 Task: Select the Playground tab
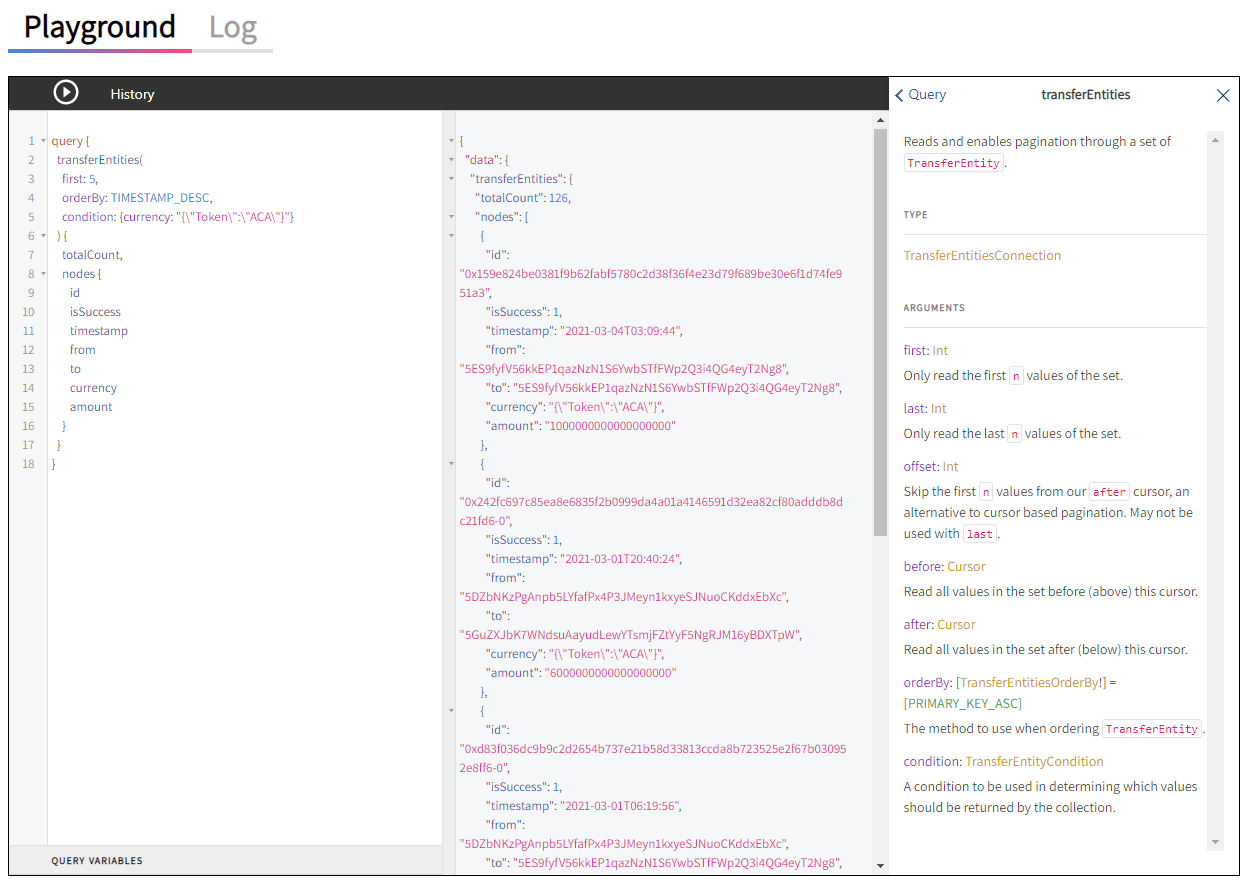(x=100, y=27)
